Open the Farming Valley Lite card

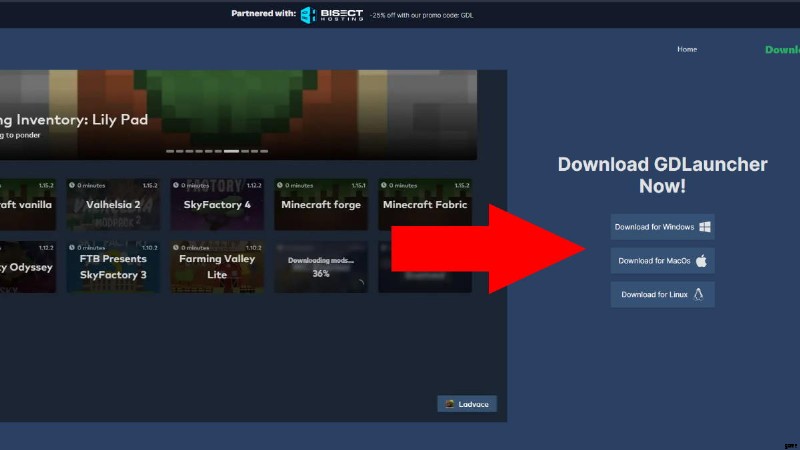click(x=217, y=267)
